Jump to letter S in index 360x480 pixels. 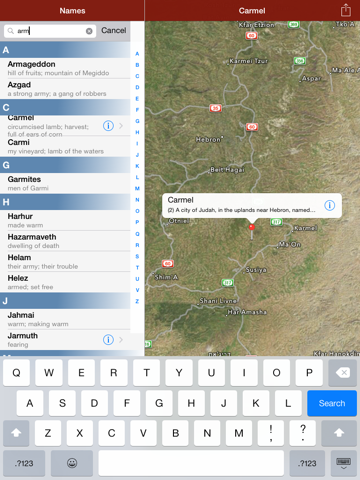(137, 256)
